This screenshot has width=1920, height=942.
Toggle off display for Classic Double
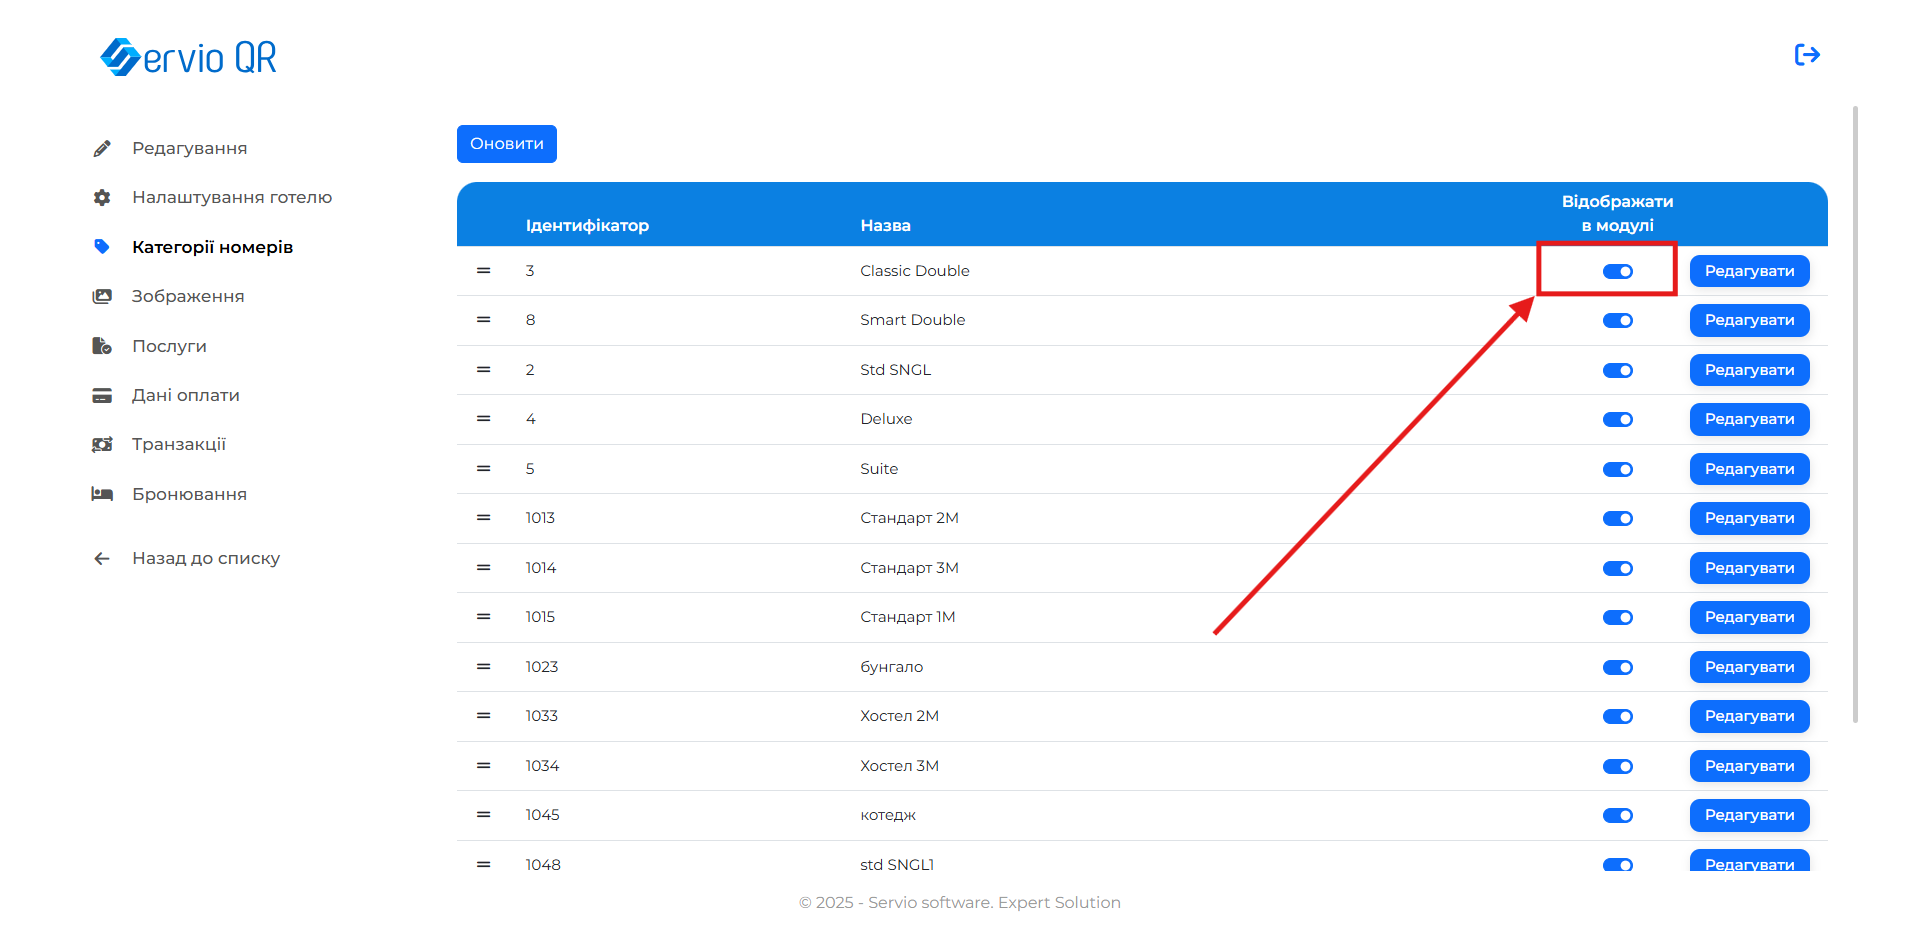pyautogui.click(x=1617, y=272)
